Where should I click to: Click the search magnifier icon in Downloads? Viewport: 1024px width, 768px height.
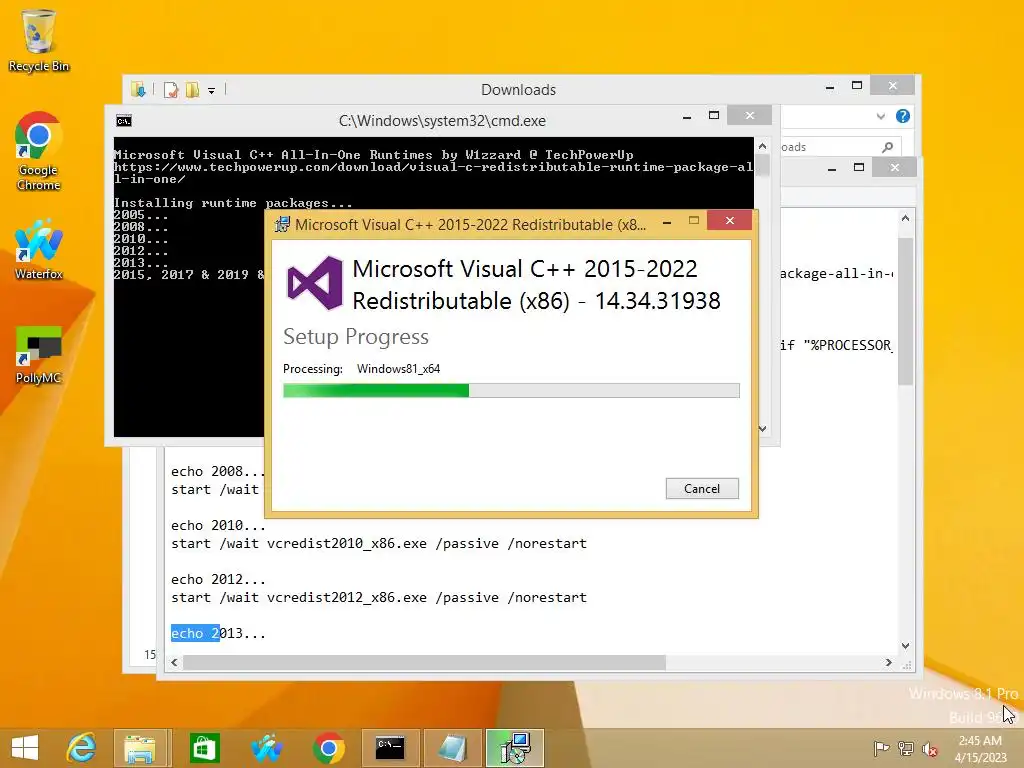tap(887, 147)
